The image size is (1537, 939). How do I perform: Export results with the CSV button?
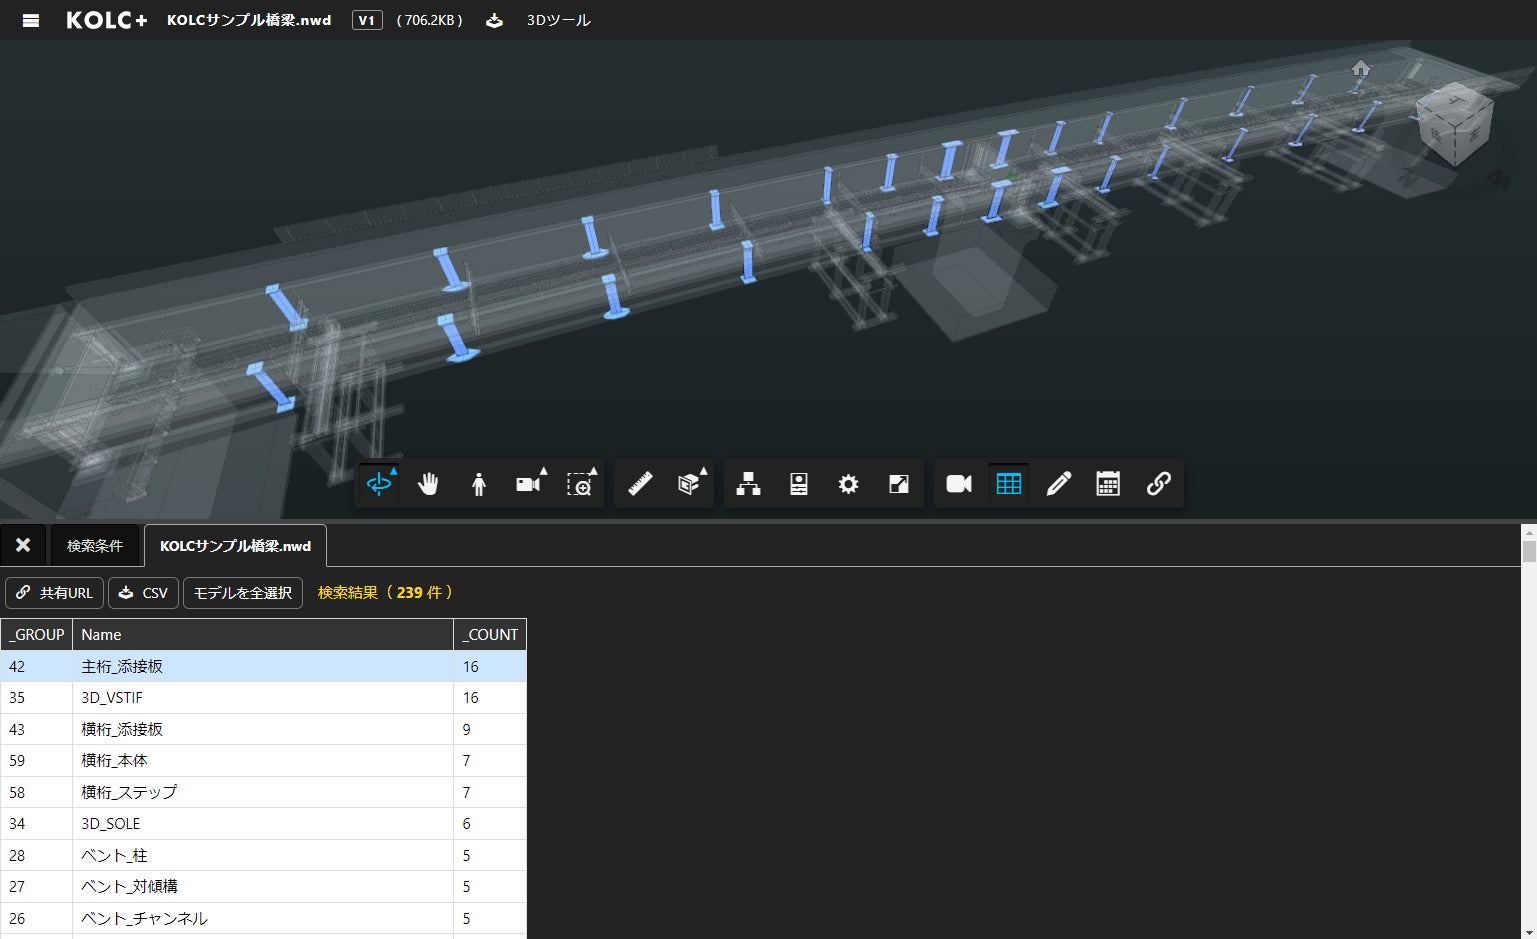pyautogui.click(x=143, y=593)
